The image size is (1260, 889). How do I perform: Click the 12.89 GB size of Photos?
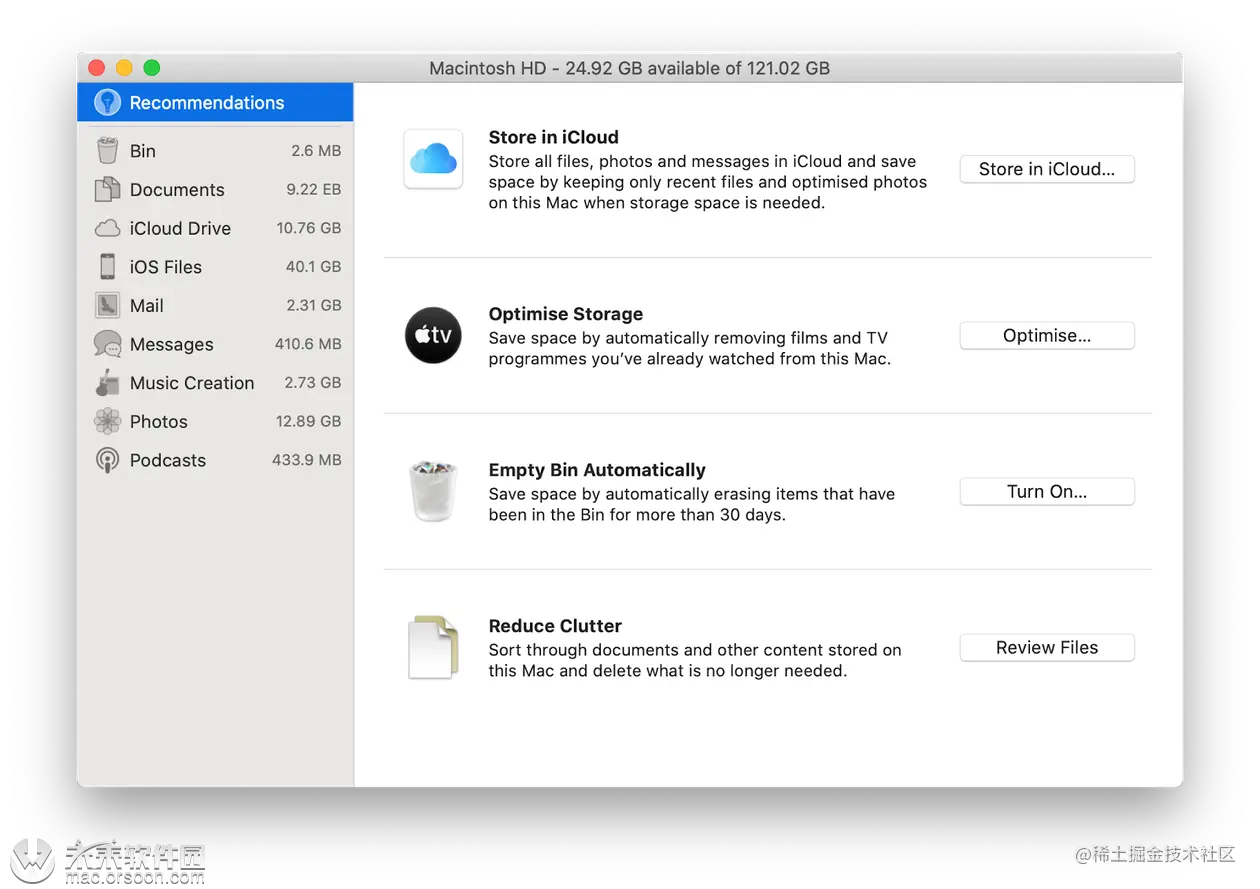309,421
